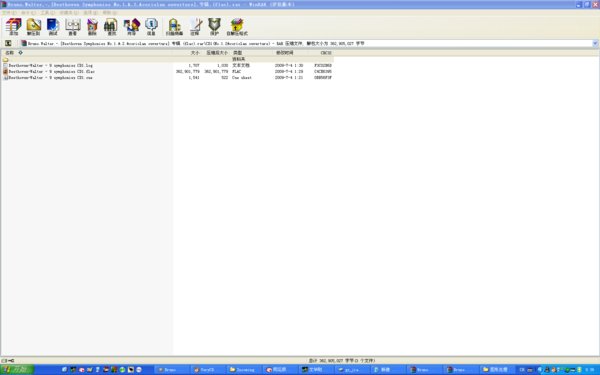Image resolution: width=600 pixels, height=375 pixels.
Task: Click the 1,707 size cell
Action: point(194,65)
